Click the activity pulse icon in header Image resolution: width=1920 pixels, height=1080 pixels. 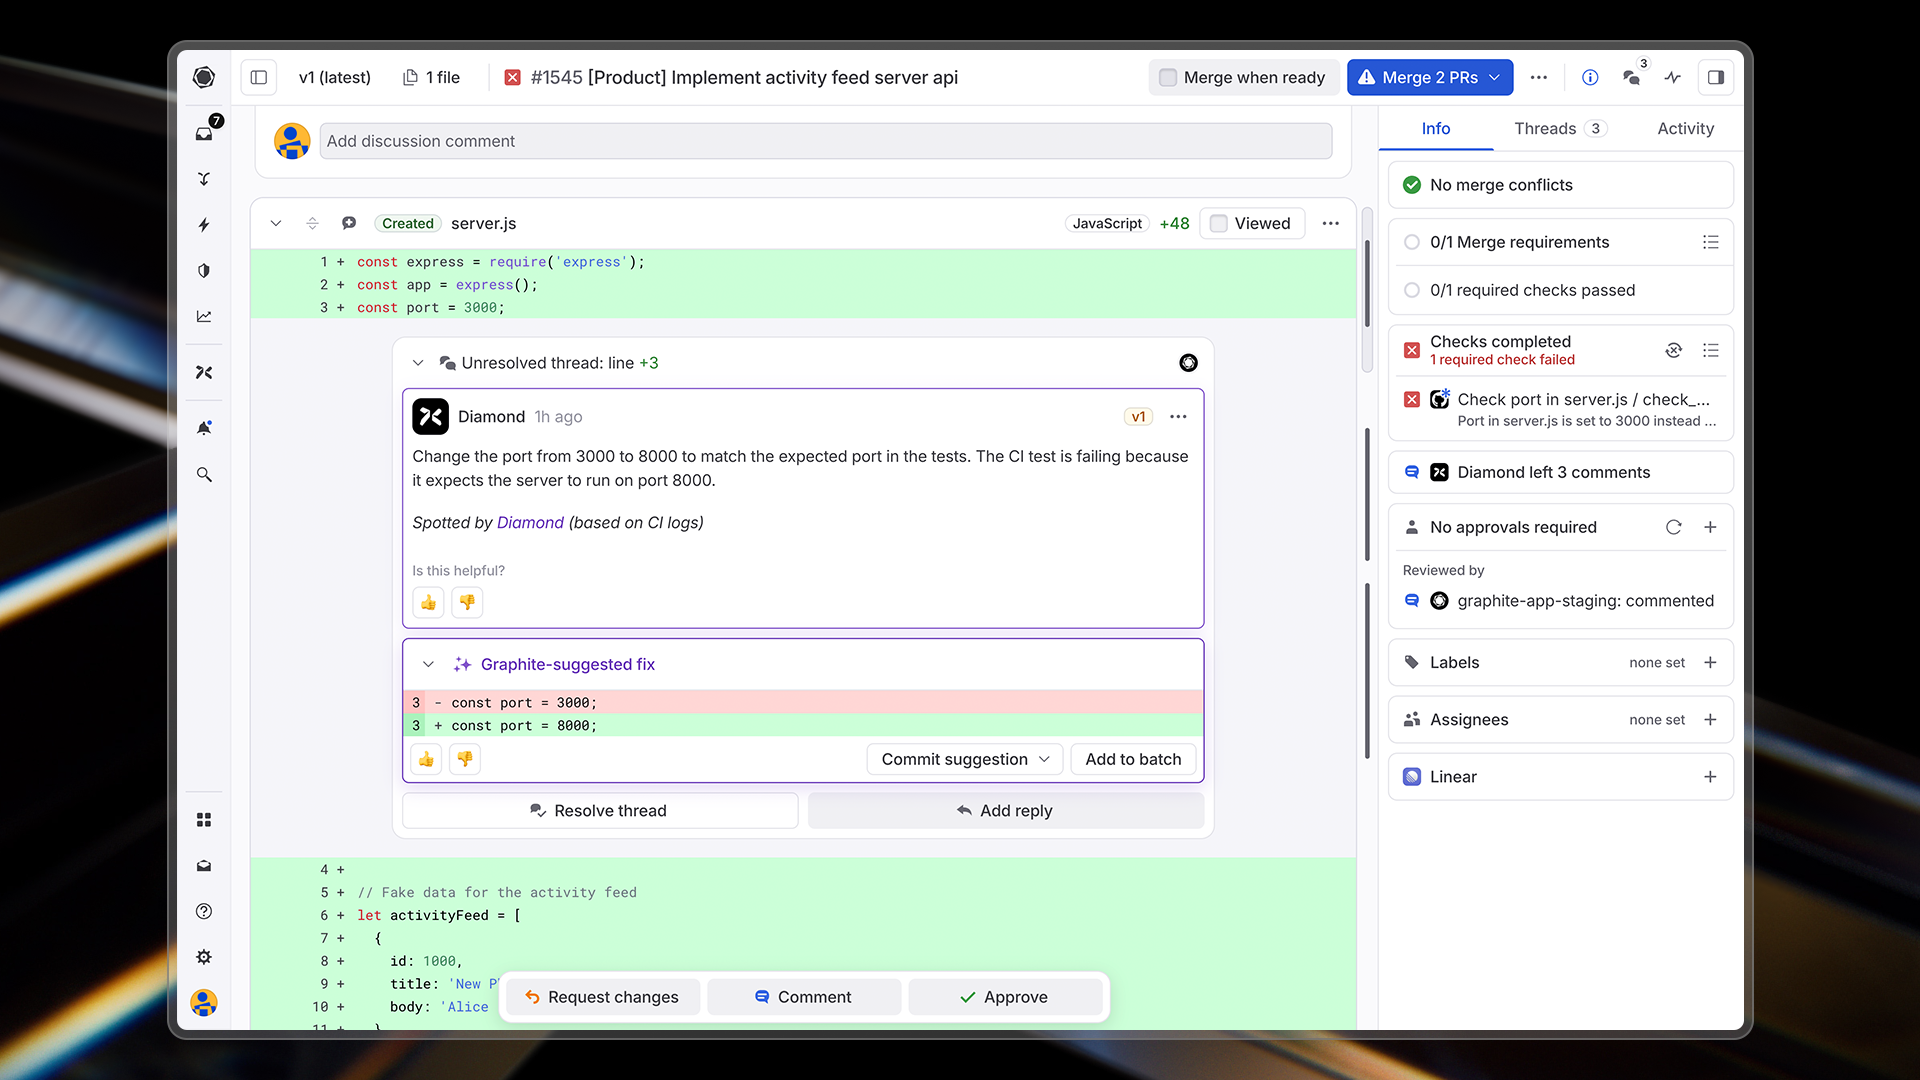1673,77
